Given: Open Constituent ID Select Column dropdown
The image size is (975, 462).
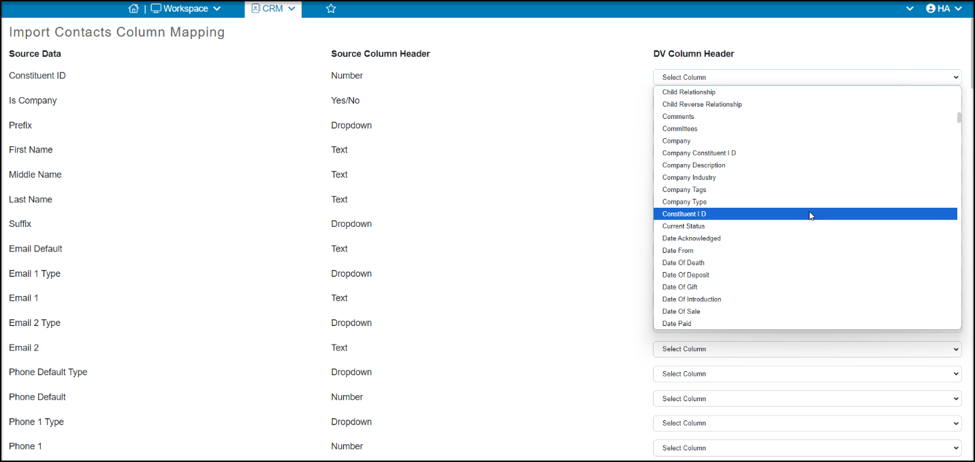Looking at the screenshot, I should pyautogui.click(x=807, y=77).
